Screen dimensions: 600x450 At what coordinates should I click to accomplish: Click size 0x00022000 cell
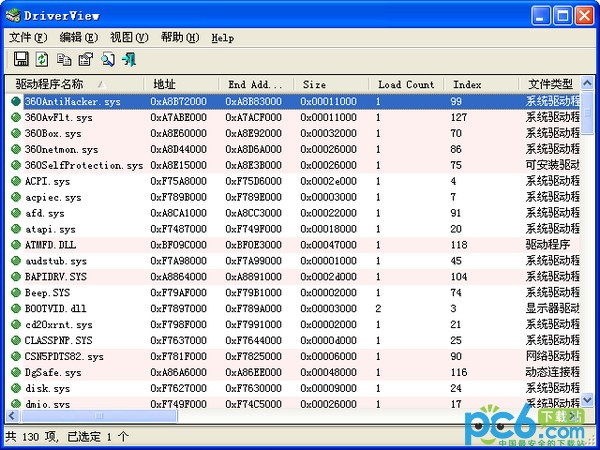tap(328, 213)
